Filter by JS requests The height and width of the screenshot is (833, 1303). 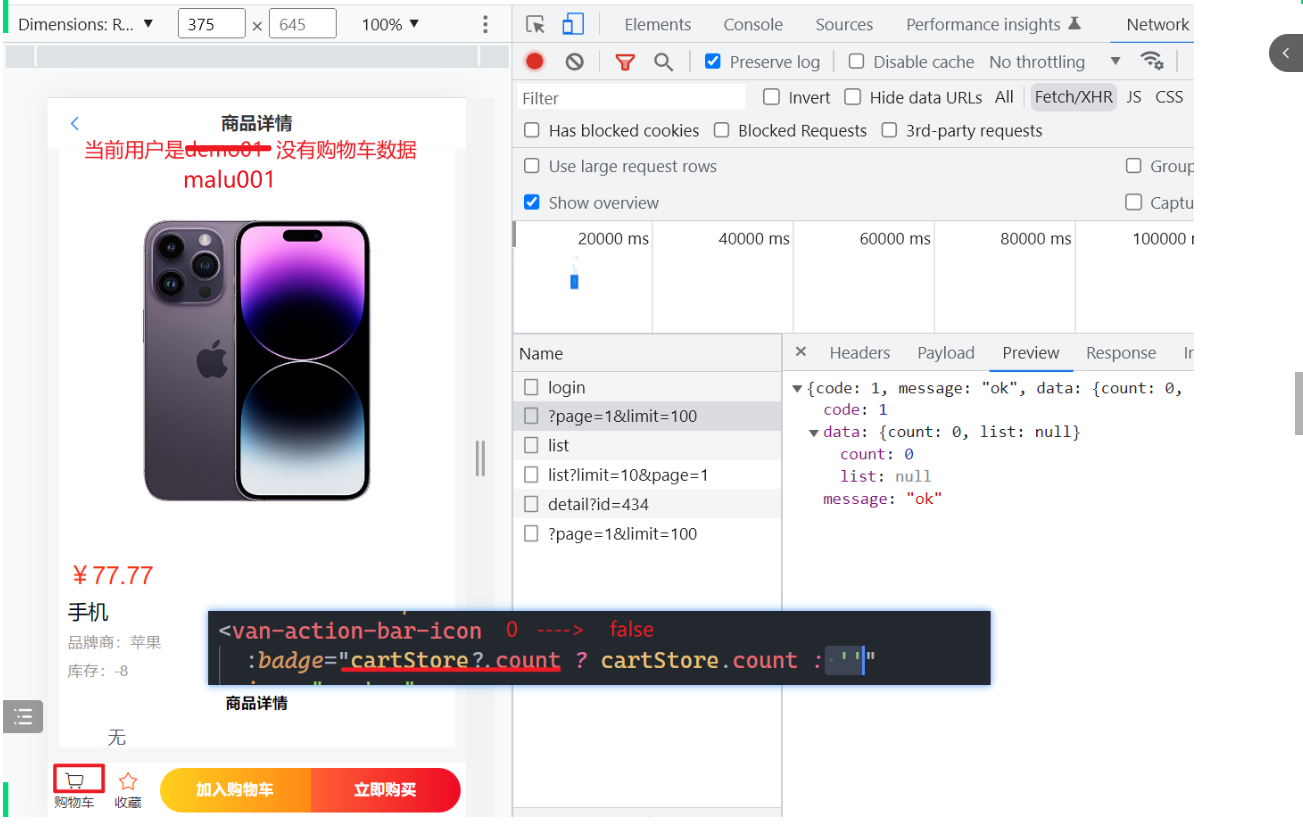pos(1134,97)
